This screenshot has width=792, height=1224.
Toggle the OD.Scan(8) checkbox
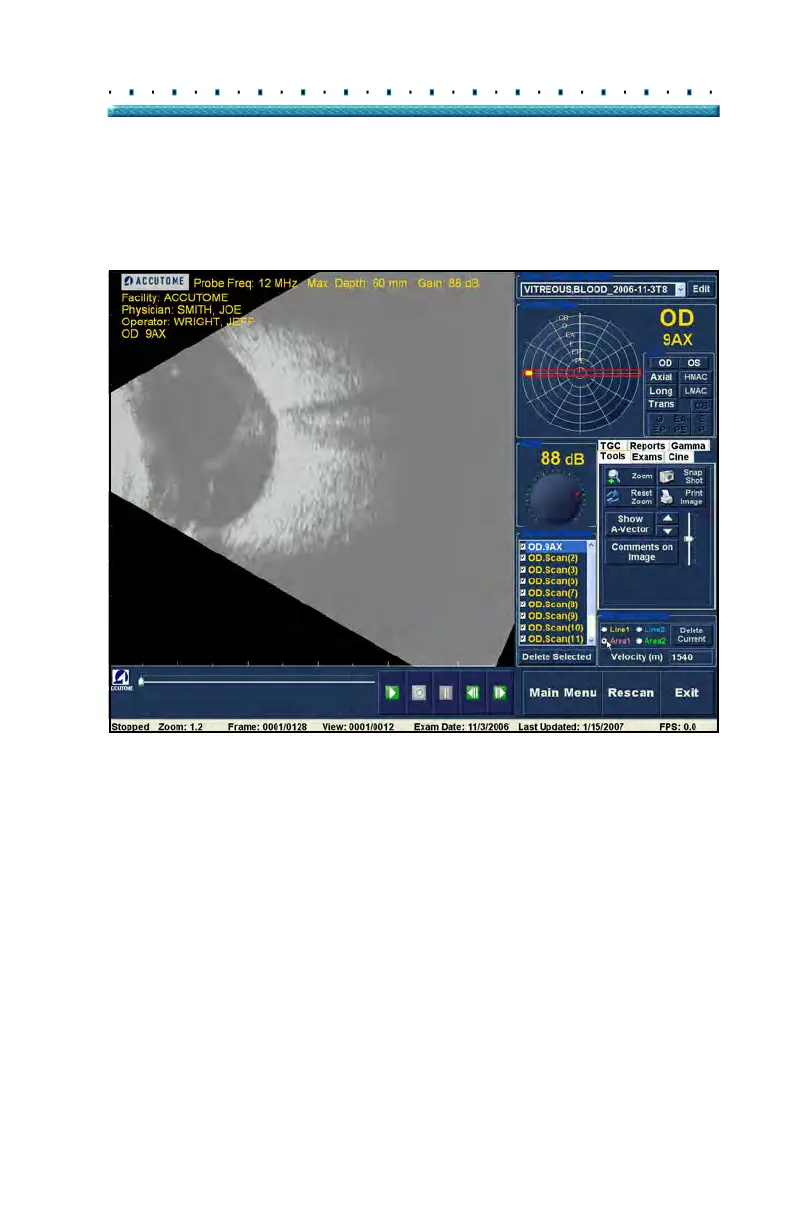pyautogui.click(x=523, y=604)
